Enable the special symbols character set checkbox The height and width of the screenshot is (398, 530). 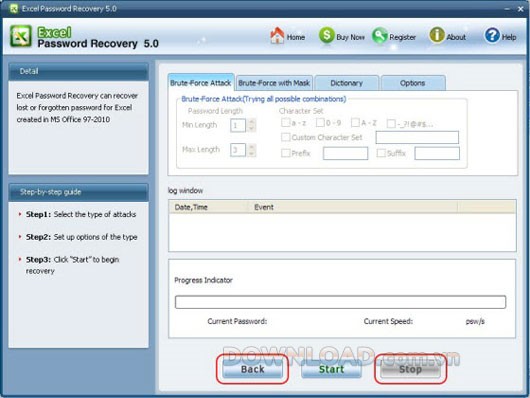[x=391, y=123]
